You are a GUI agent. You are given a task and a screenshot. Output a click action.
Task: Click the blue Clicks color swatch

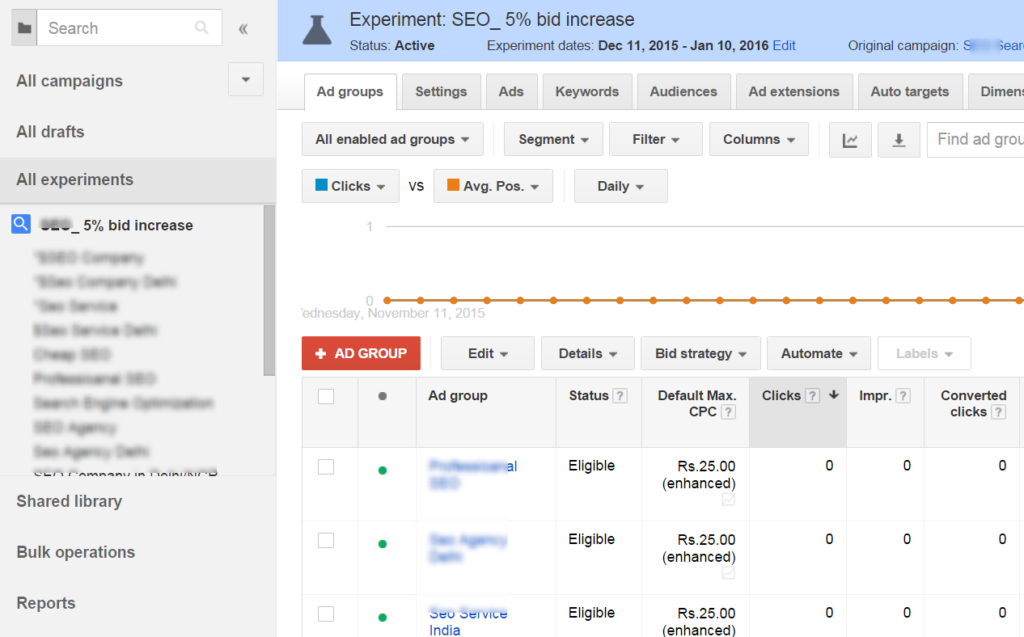coord(324,186)
